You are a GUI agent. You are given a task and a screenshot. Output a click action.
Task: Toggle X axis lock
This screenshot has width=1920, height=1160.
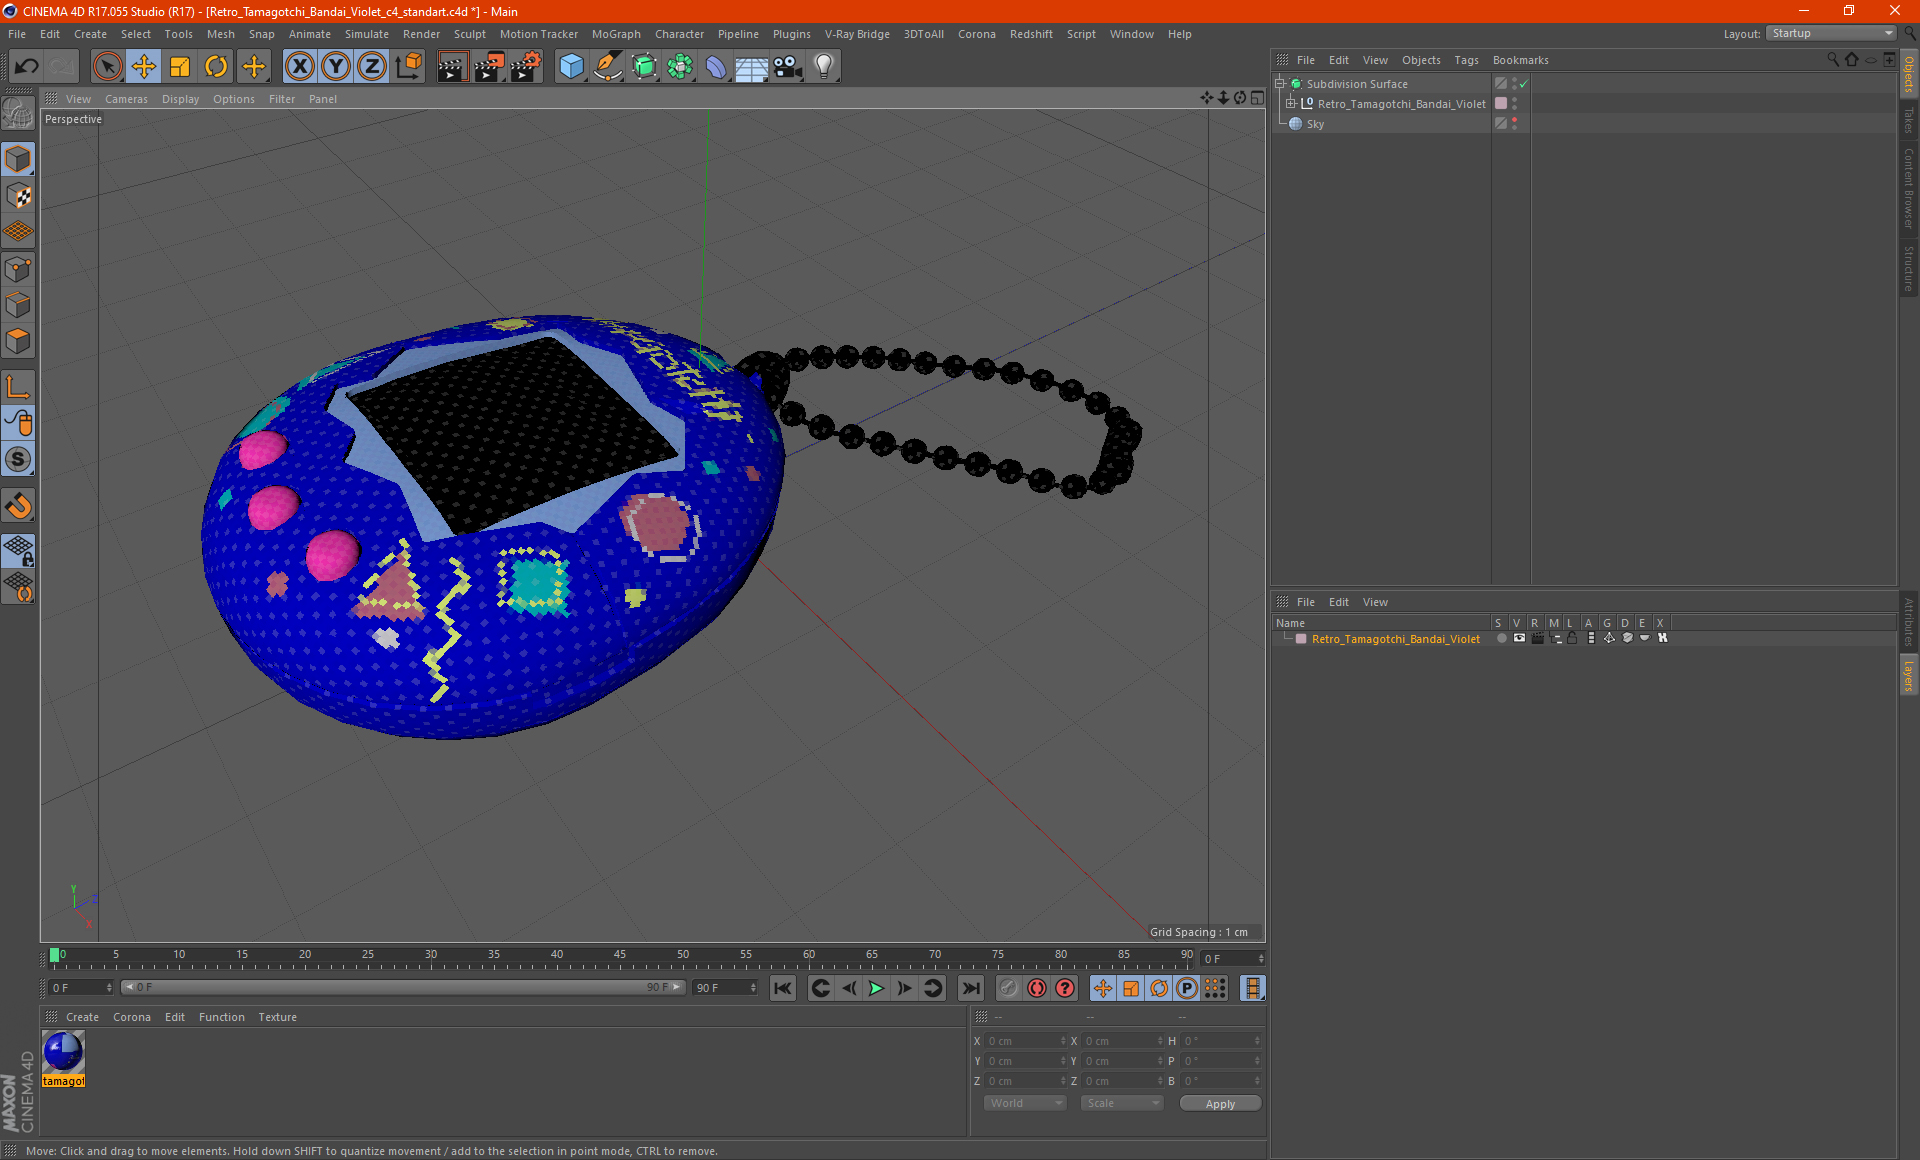(299, 67)
